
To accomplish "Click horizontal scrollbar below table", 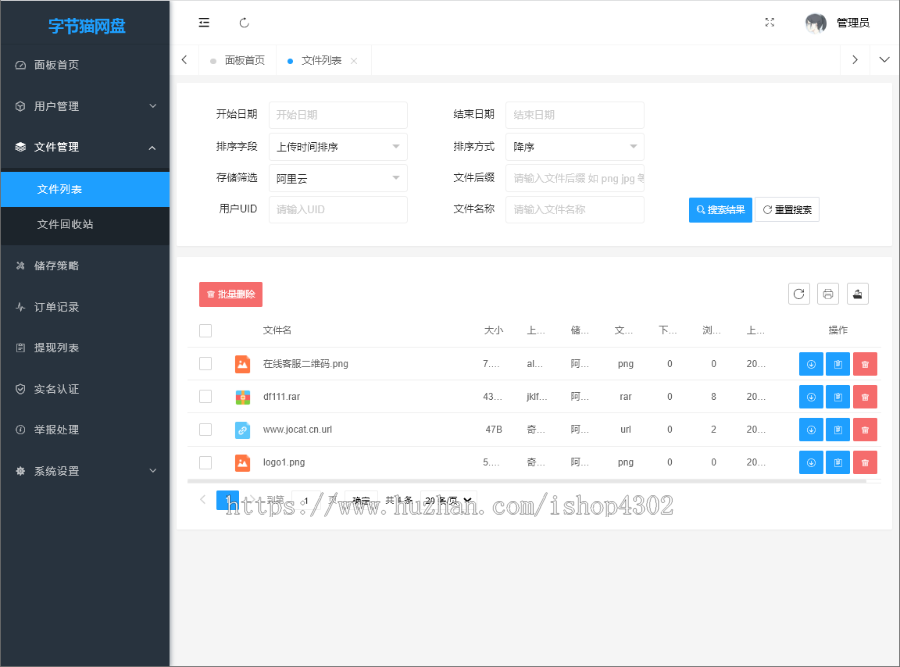I will [526, 482].
